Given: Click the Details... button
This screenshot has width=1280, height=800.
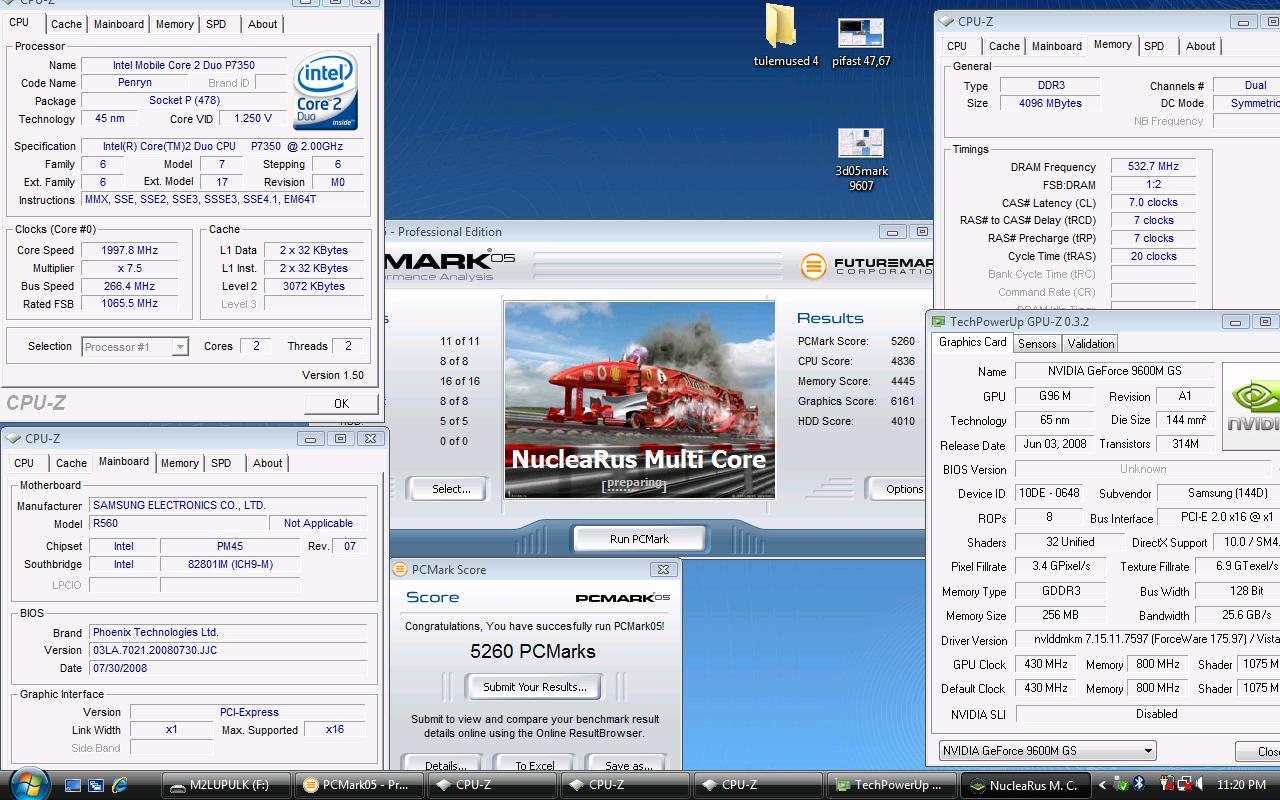Looking at the screenshot, I should point(445,764).
